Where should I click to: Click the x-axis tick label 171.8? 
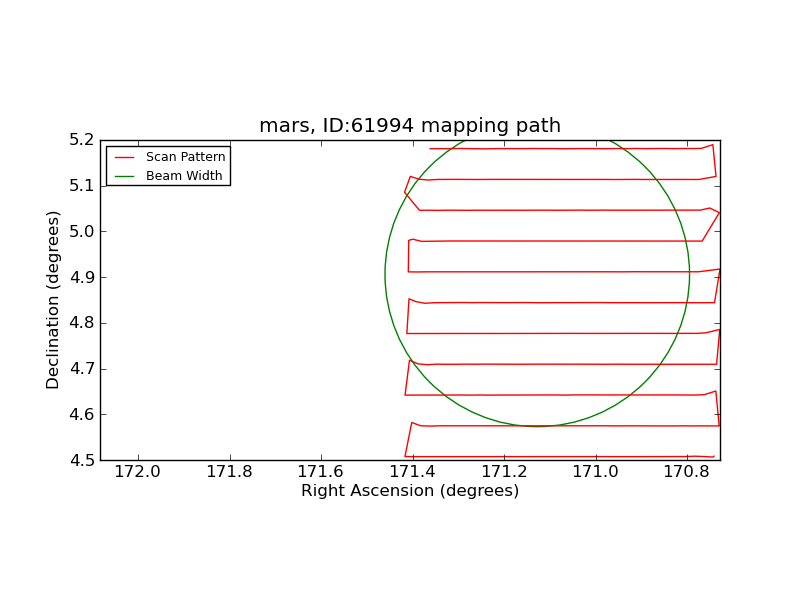coord(229,471)
